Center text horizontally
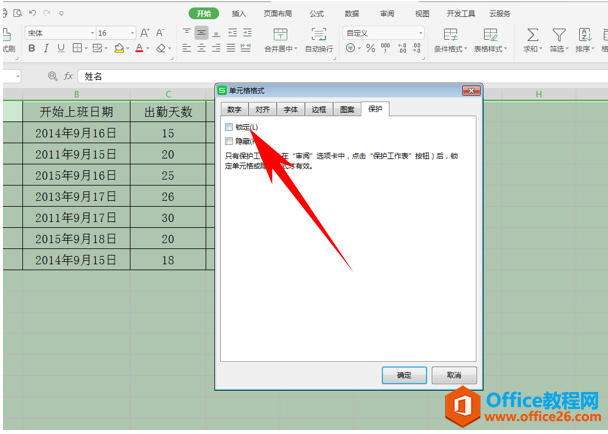This screenshot has width=608, height=434. (x=201, y=48)
